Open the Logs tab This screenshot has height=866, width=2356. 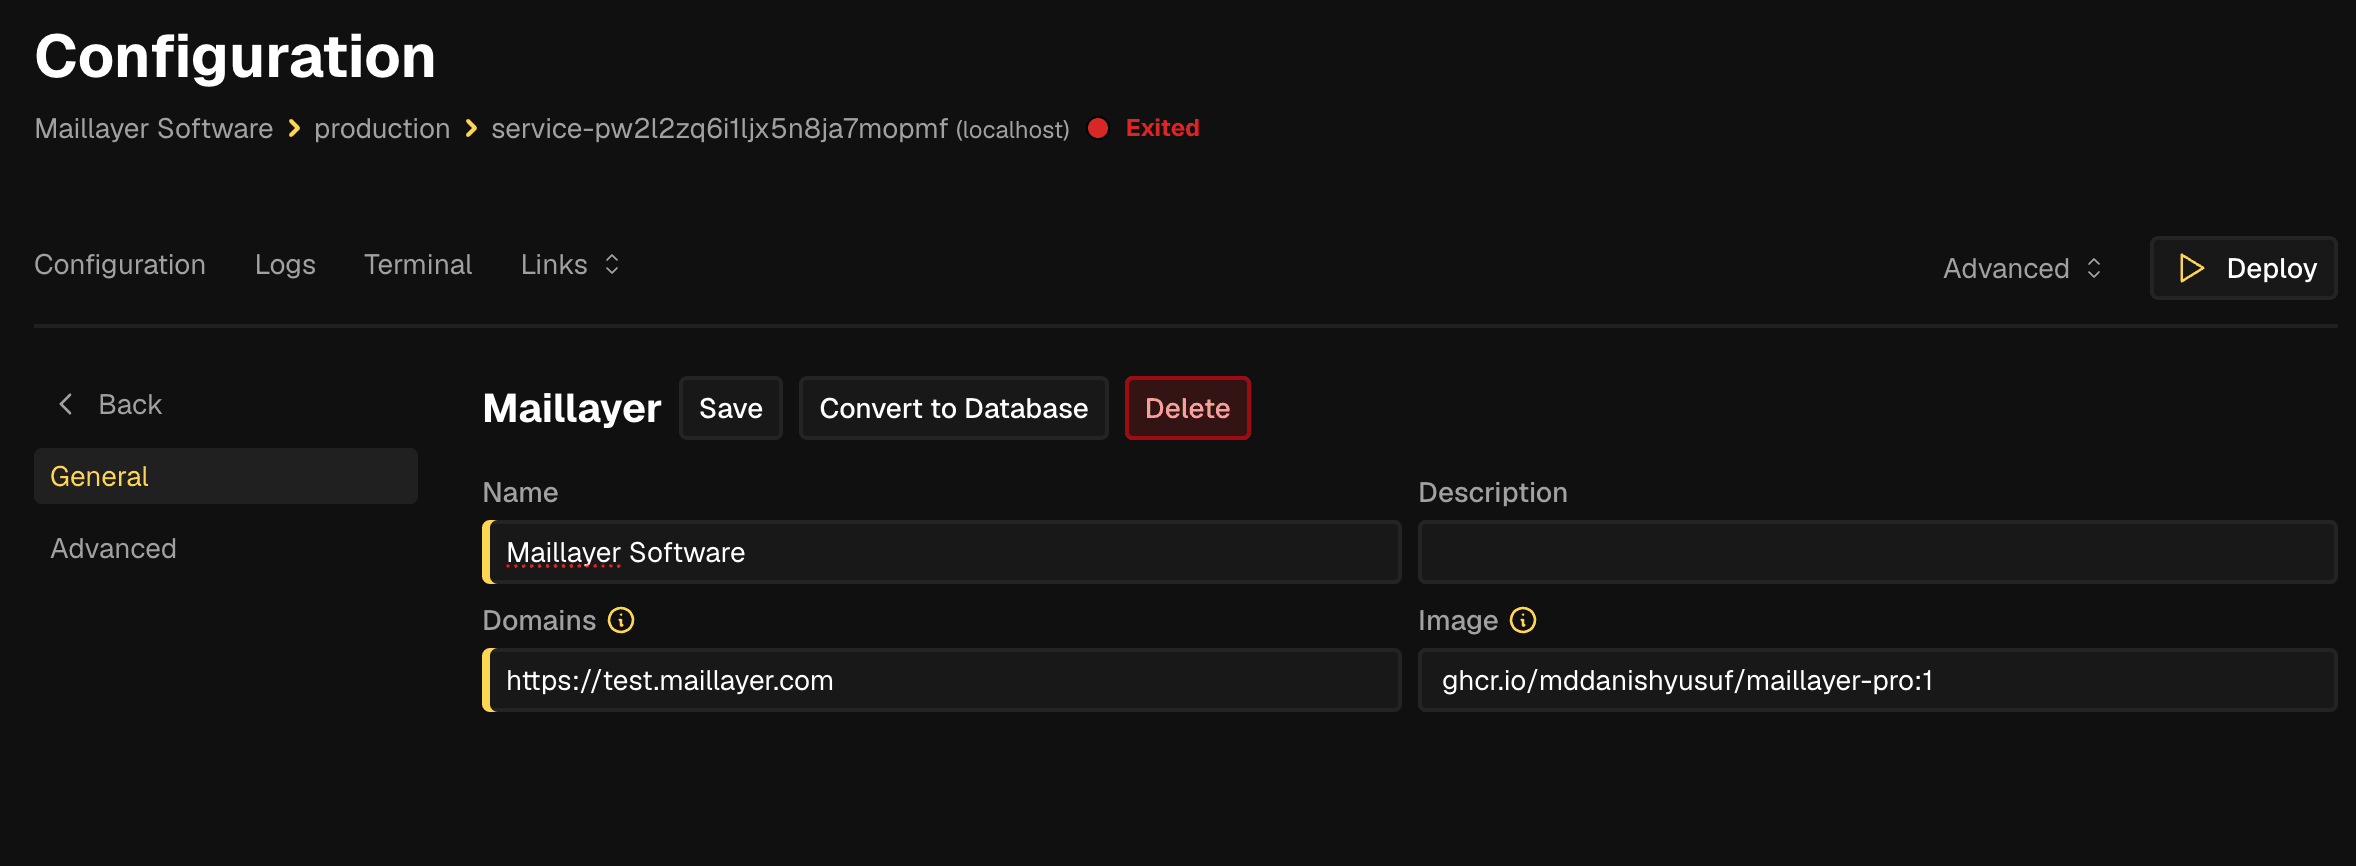(285, 264)
